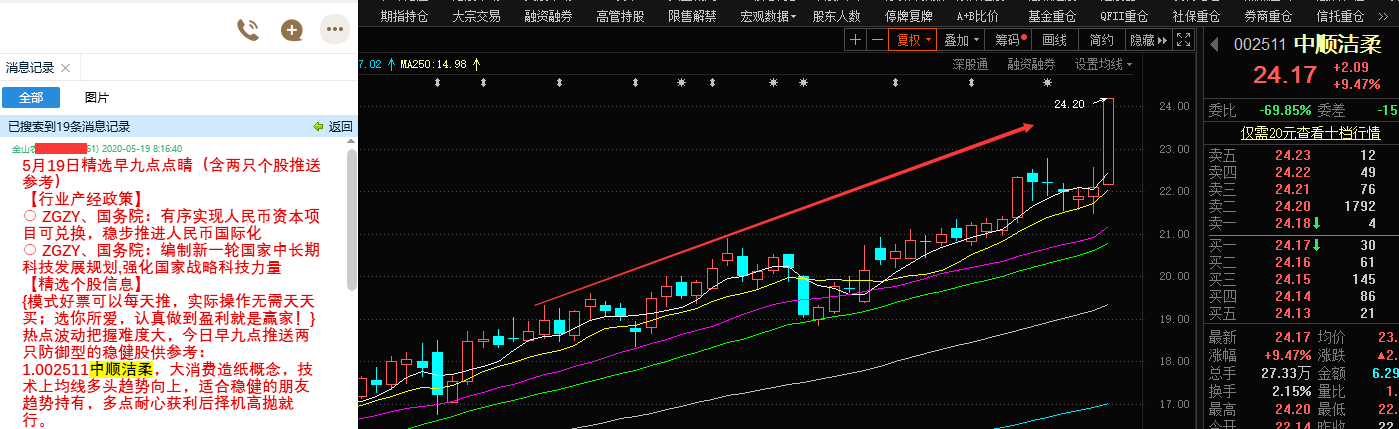Viewport: 1399px width, 429px height.
Task: Click the 深股通 tag
Action: point(969,65)
